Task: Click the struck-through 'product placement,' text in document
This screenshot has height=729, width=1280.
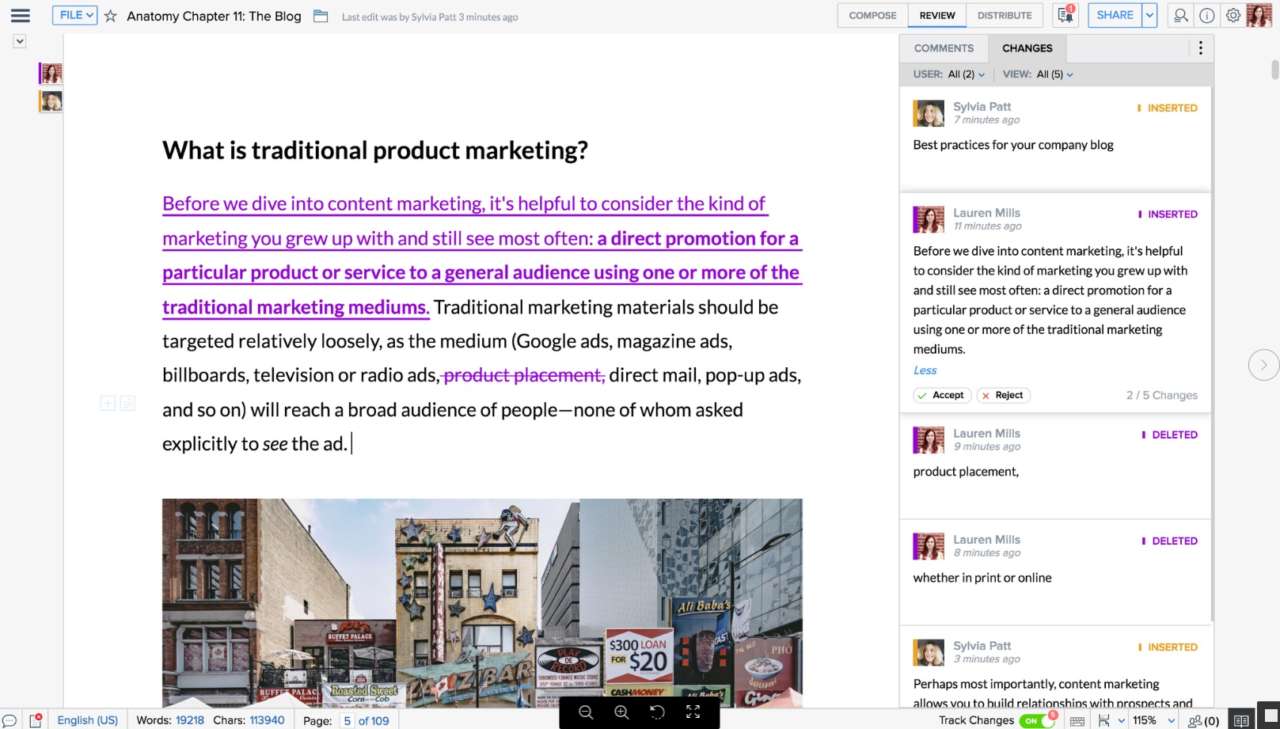Action: tap(524, 375)
